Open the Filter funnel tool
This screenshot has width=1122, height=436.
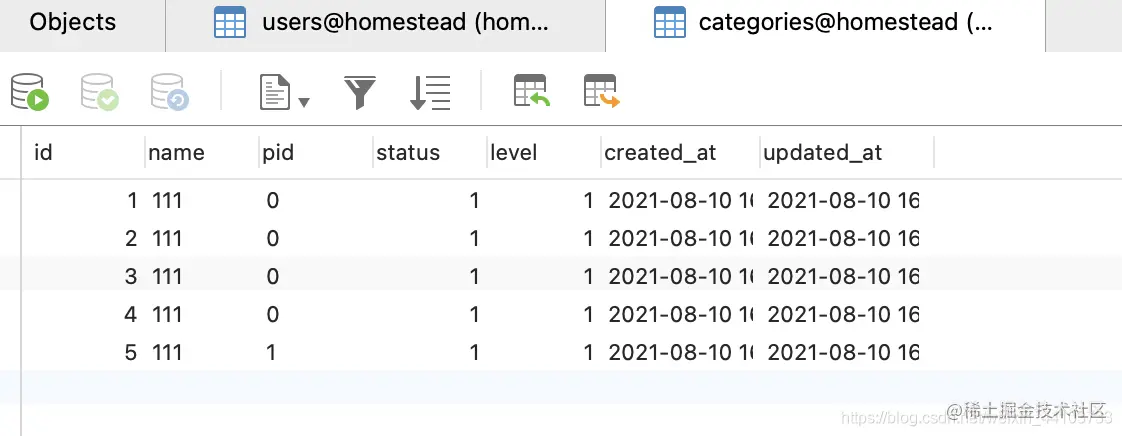pos(360,93)
